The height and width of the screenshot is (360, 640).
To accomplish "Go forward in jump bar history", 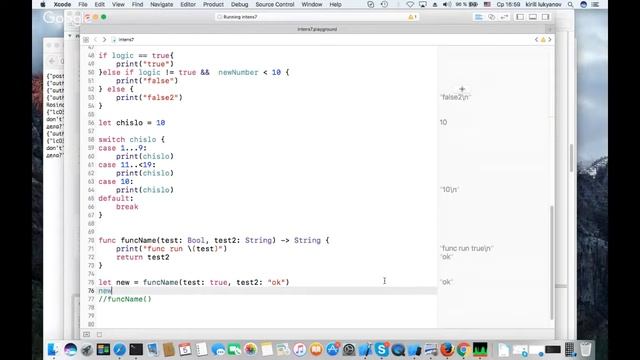I will click(x=104, y=40).
